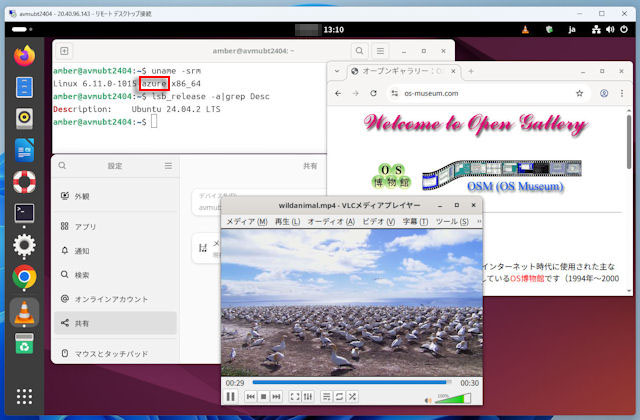Open the オーディオ(A) menu in VLC
Image resolution: width=640 pixels, height=420 pixels.
coord(331,222)
